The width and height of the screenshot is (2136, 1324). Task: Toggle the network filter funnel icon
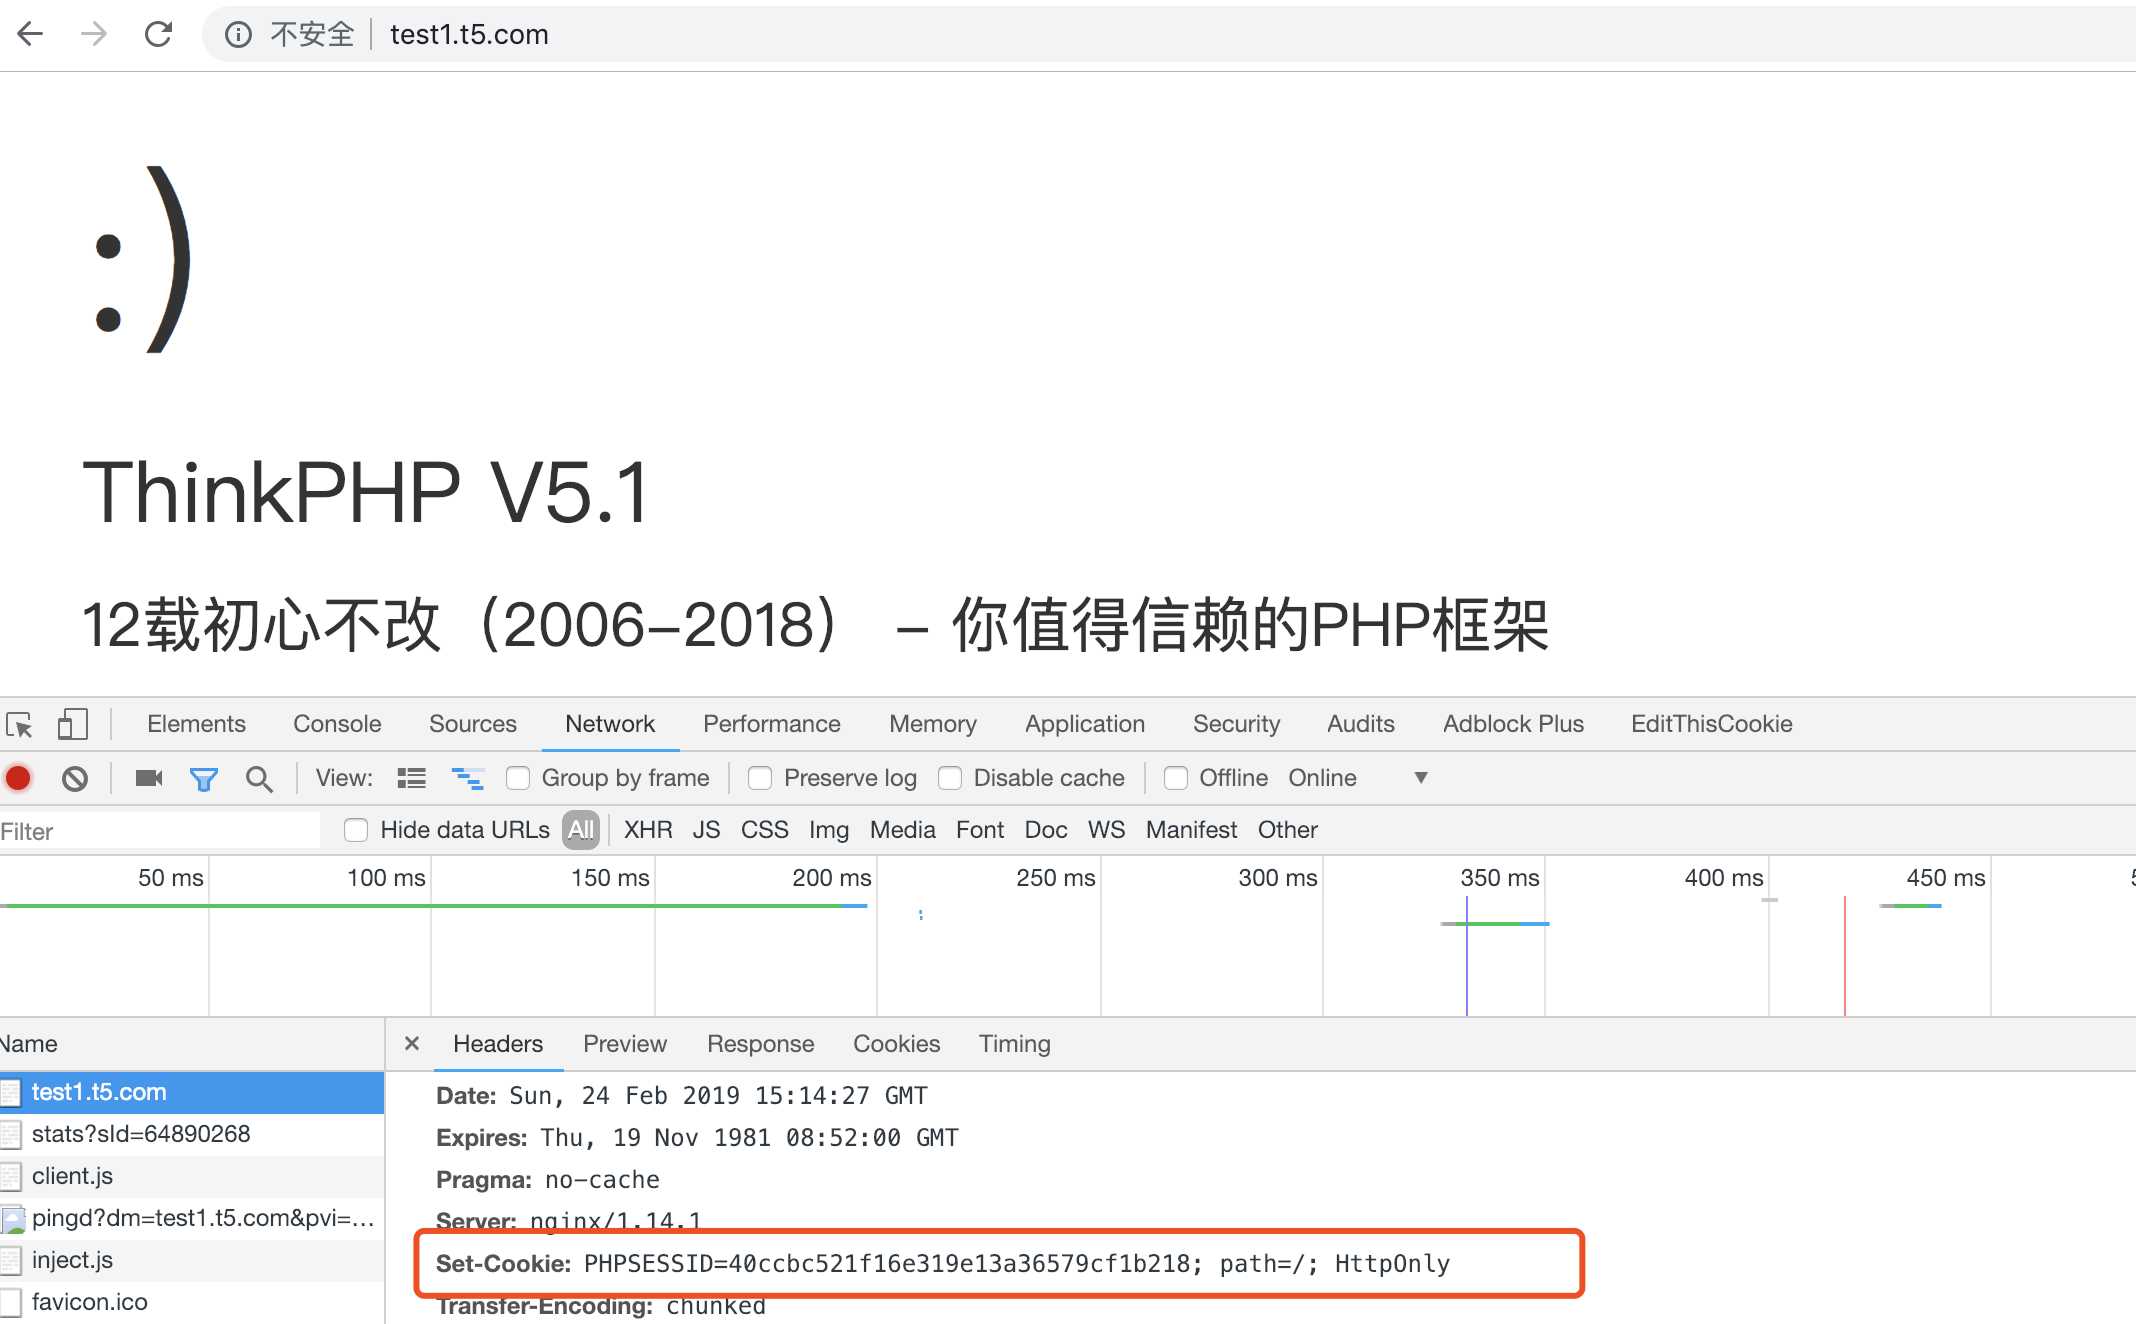coord(204,779)
